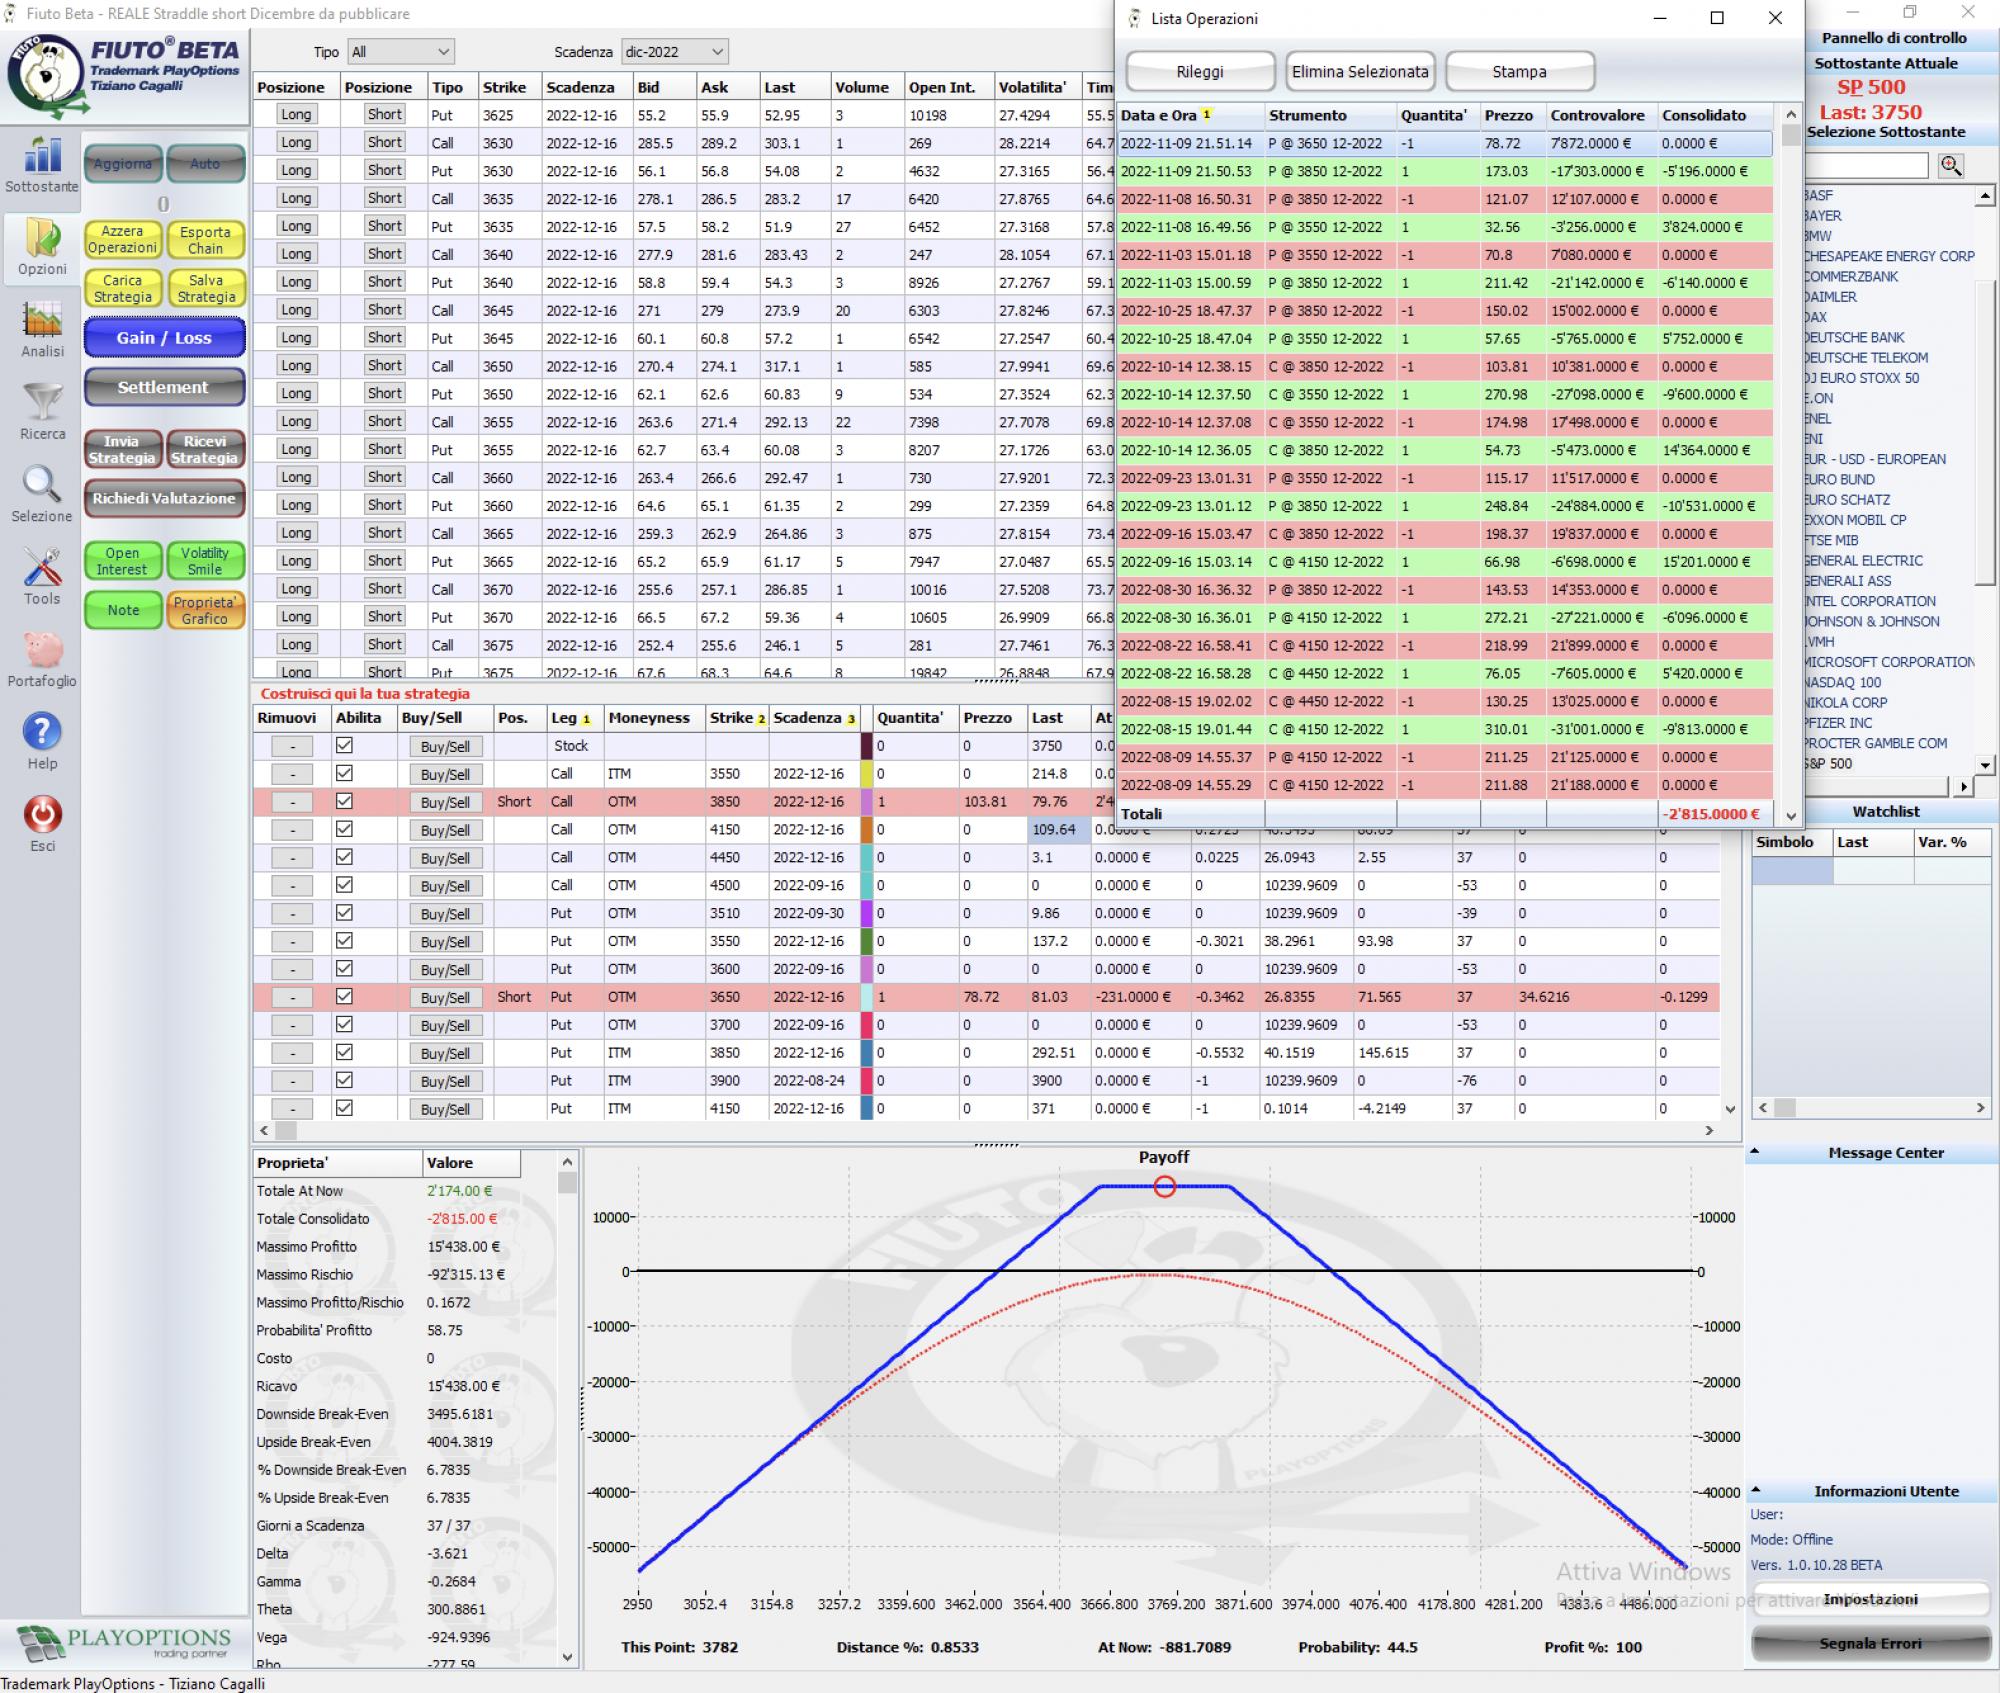The height and width of the screenshot is (1693, 2000).
Task: Open the Selezione magnifier icon
Action: tap(41, 487)
